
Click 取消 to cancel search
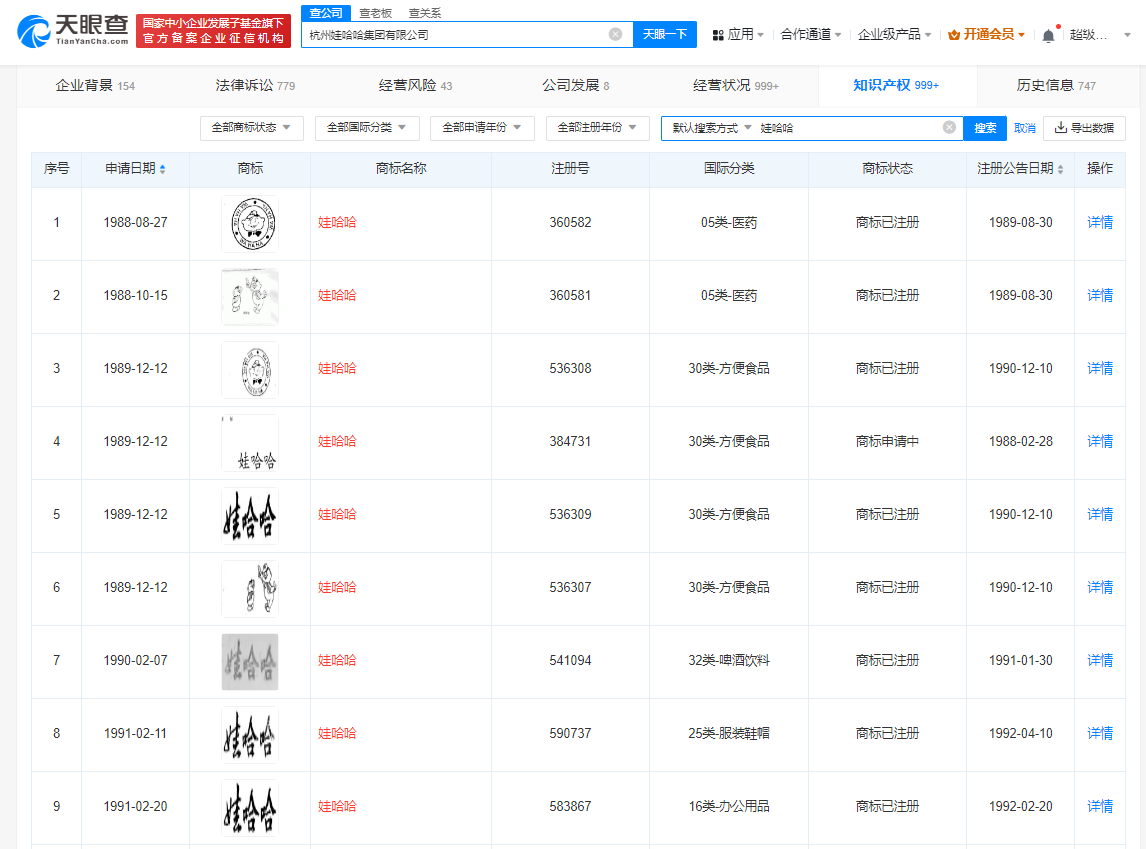(x=1023, y=128)
